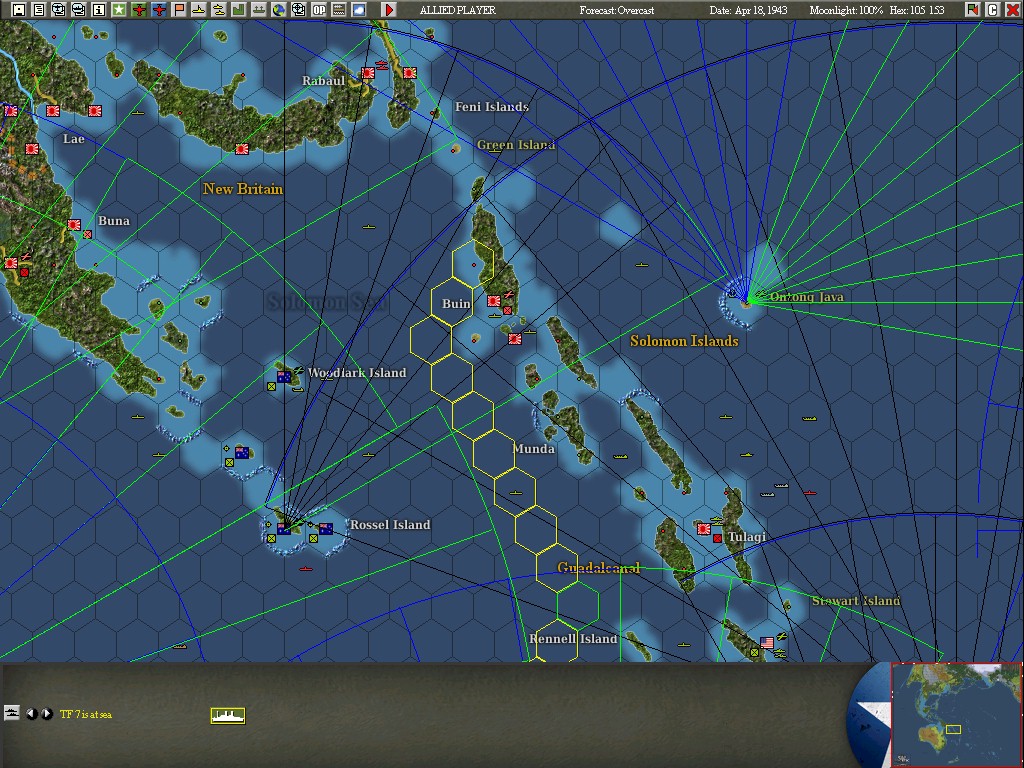The width and height of the screenshot is (1024, 768).
Task: Click the Green Island label
Action: point(516,145)
